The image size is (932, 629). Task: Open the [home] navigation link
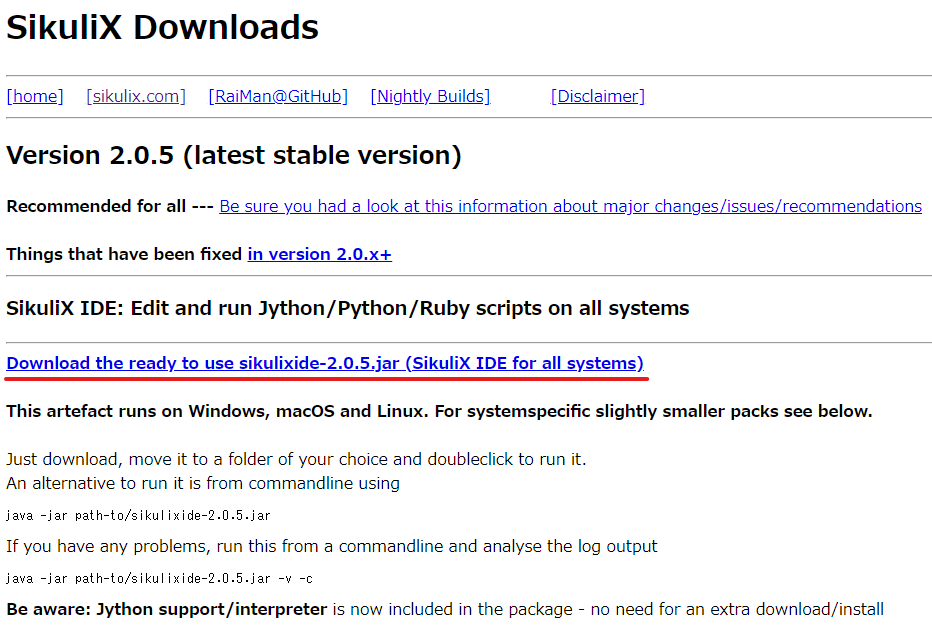tap(34, 95)
